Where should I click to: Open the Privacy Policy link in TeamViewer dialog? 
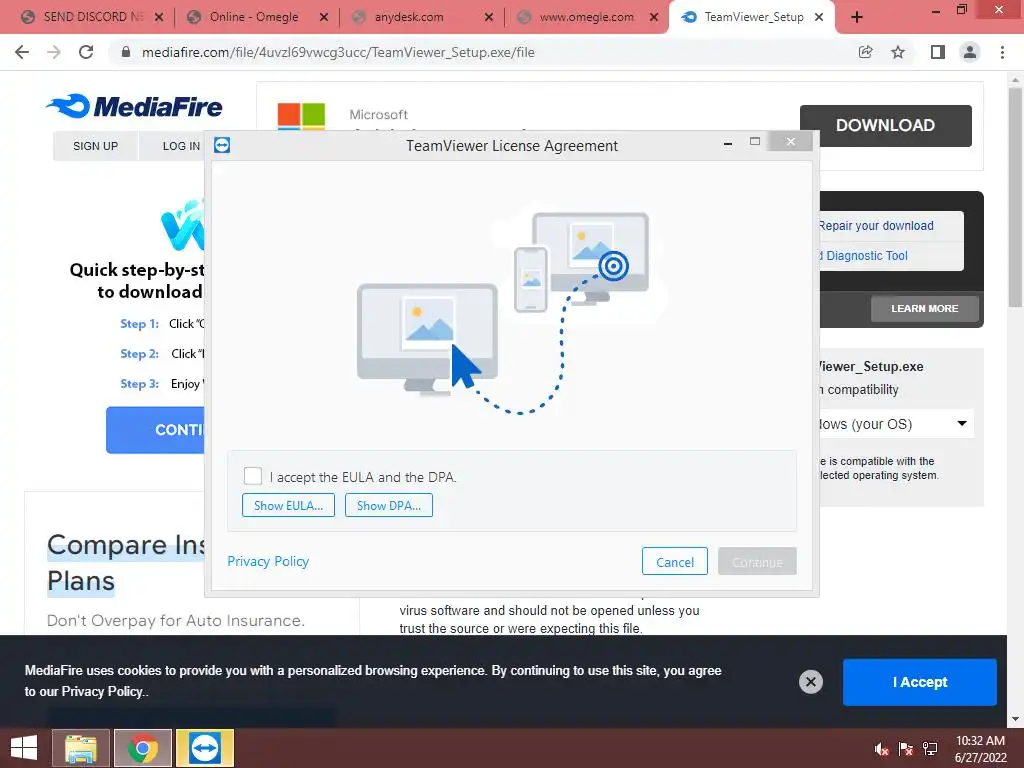[x=268, y=562]
